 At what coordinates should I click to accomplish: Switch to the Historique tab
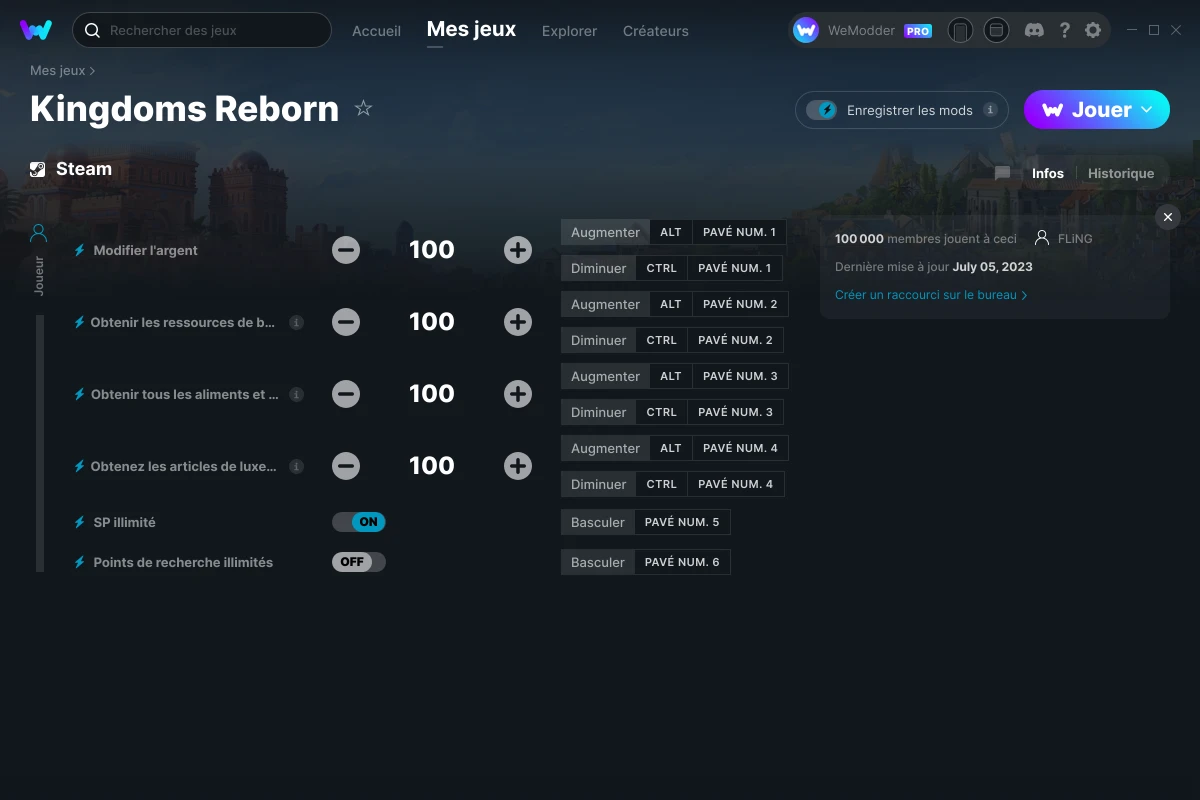1121,173
